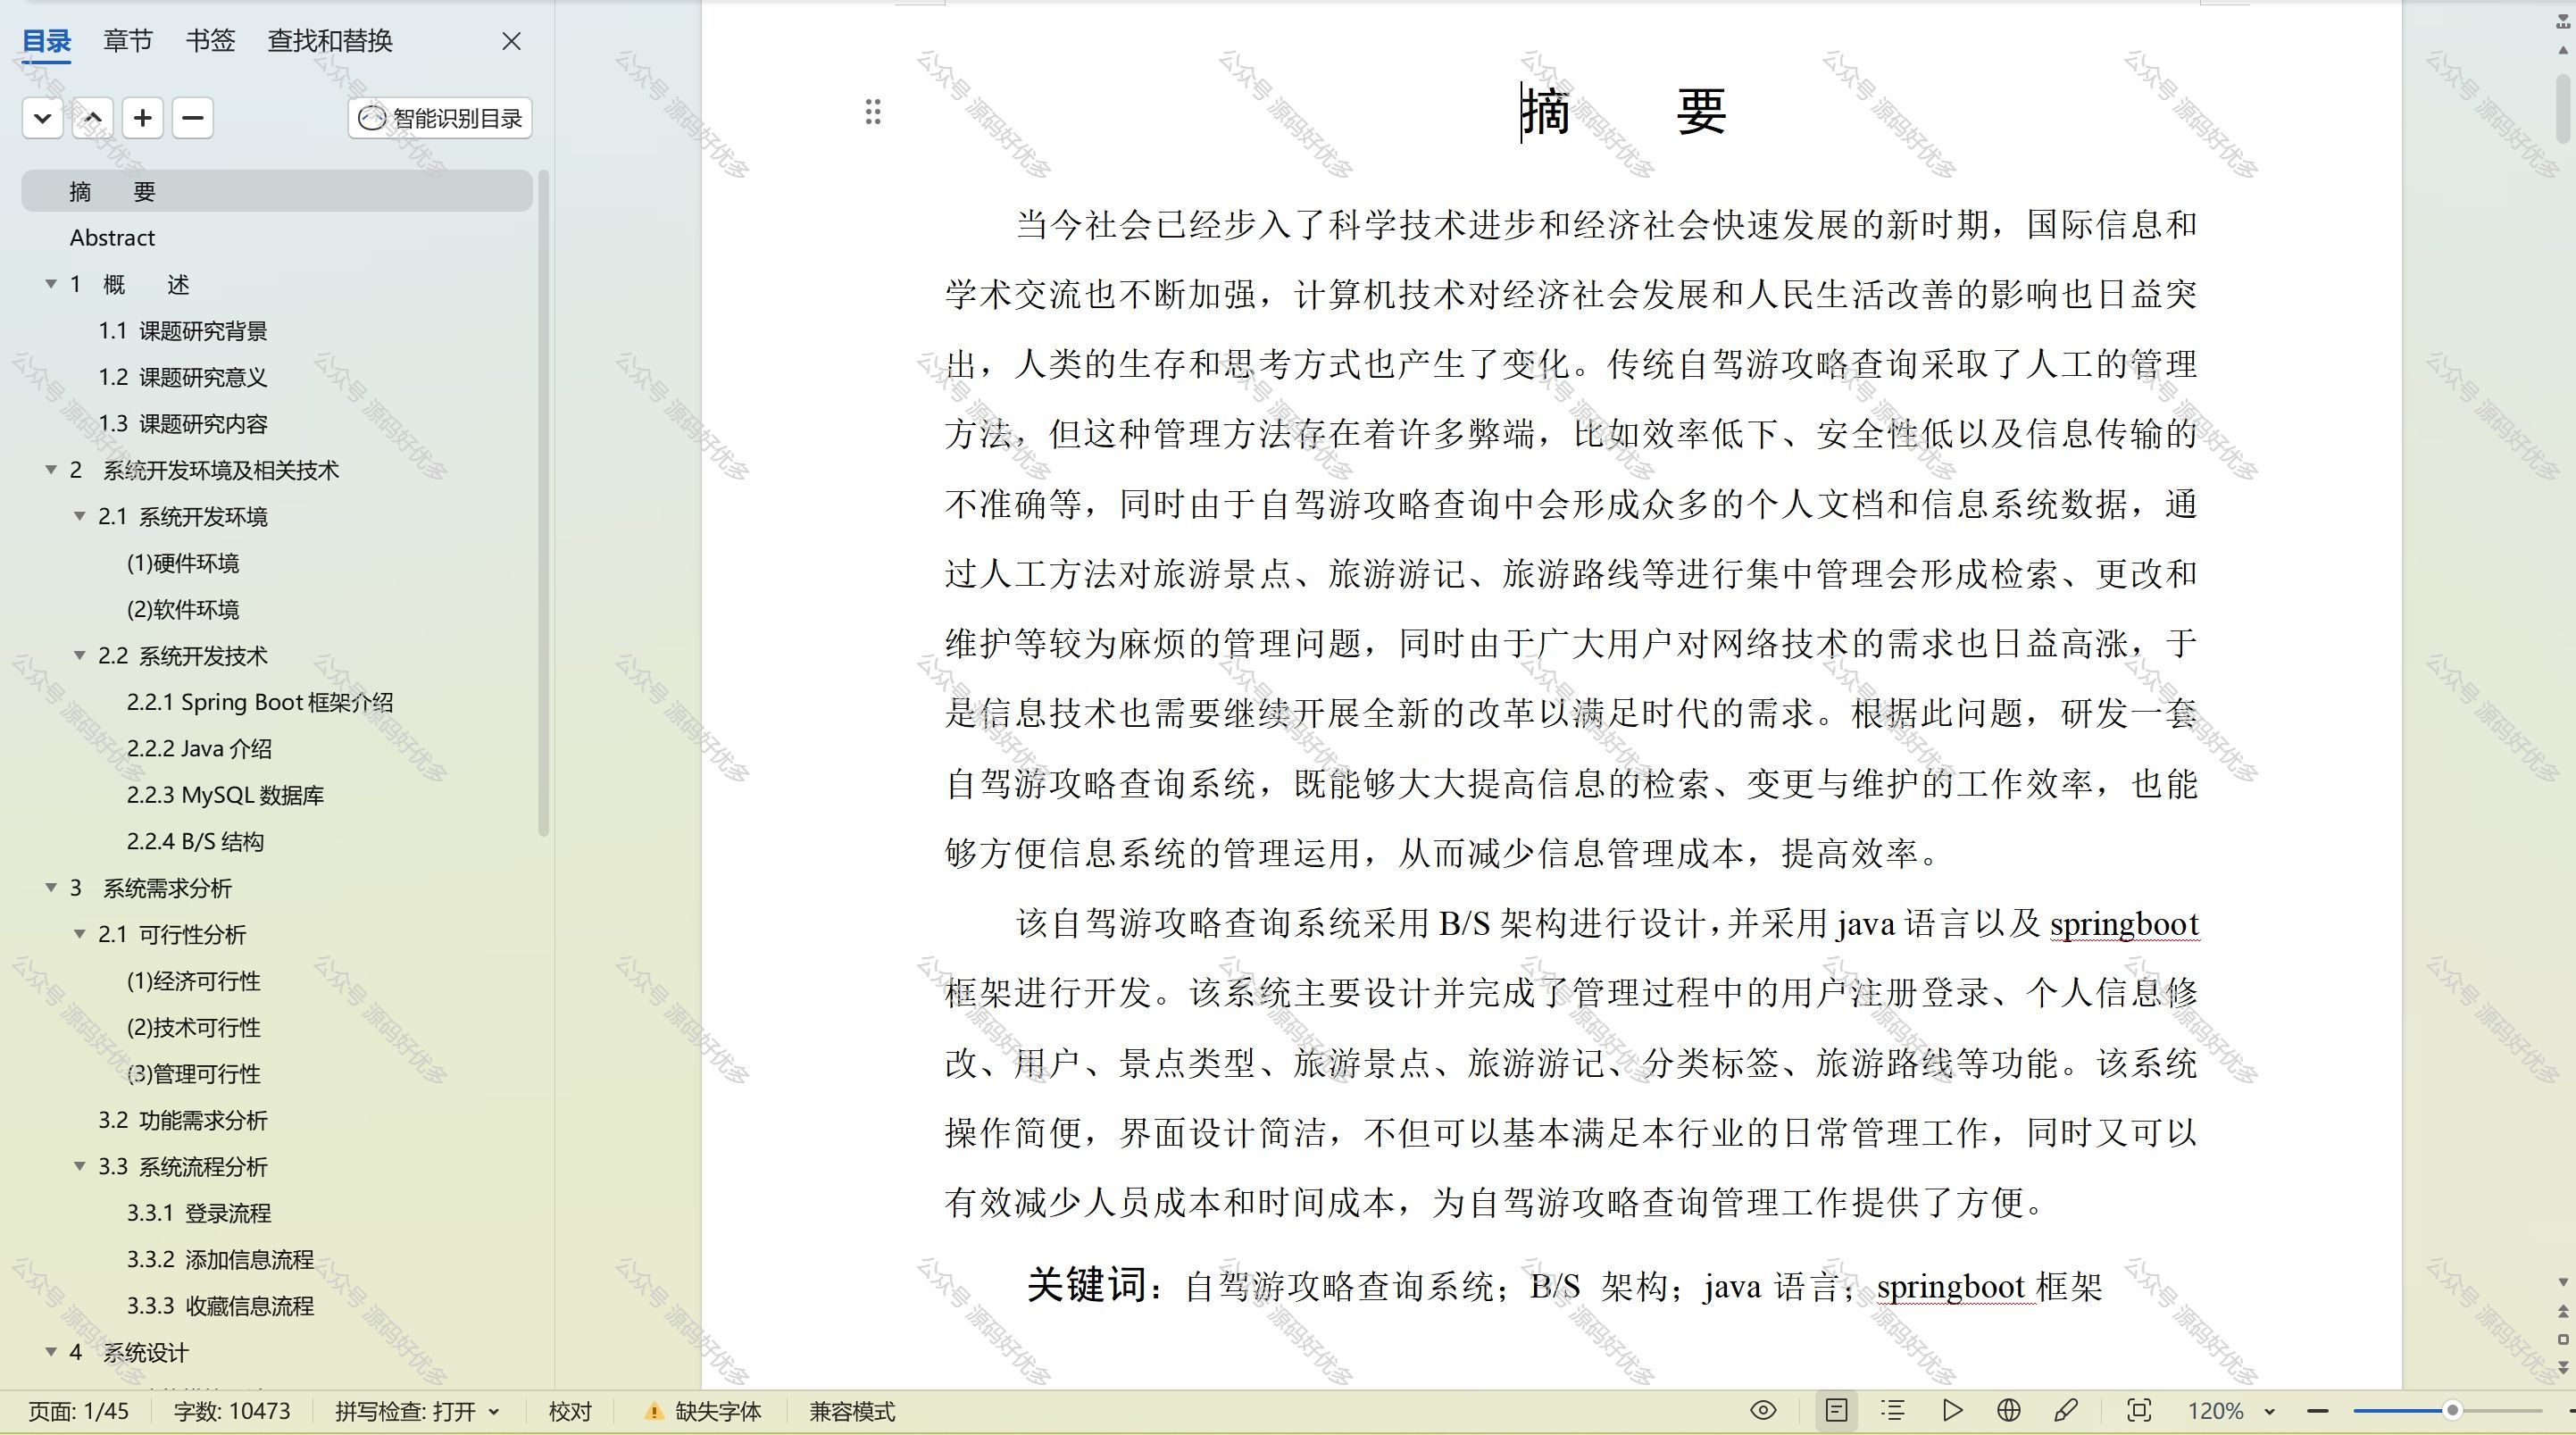Collapse the 3.3 系统流程分析 node

tap(80, 1167)
